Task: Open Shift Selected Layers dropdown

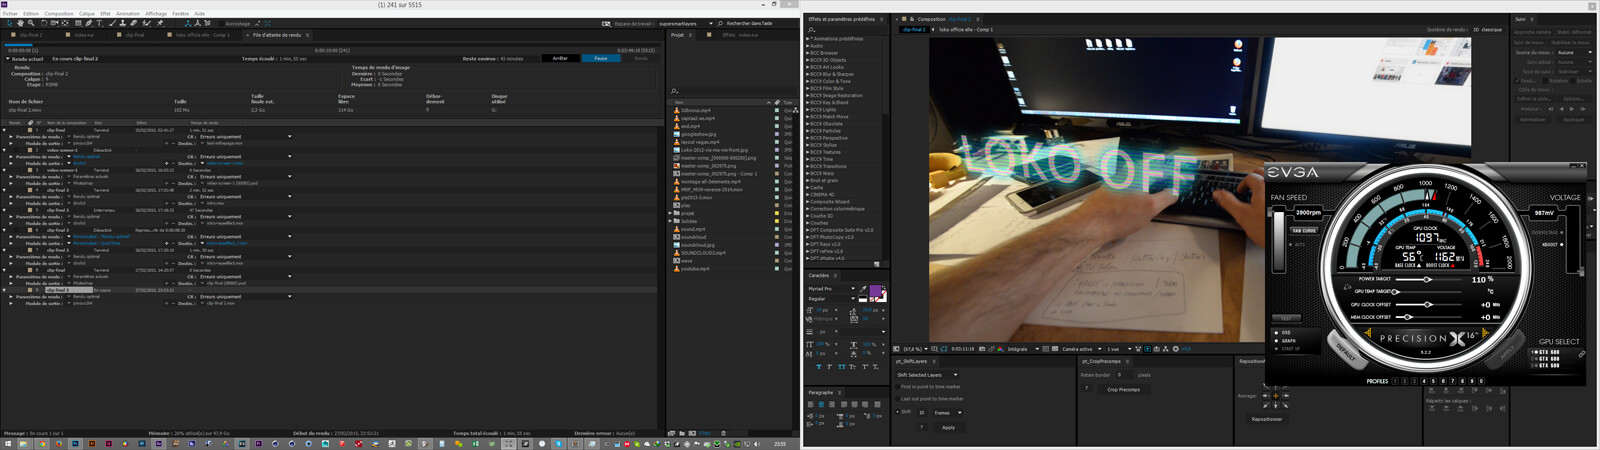Action: [927, 375]
